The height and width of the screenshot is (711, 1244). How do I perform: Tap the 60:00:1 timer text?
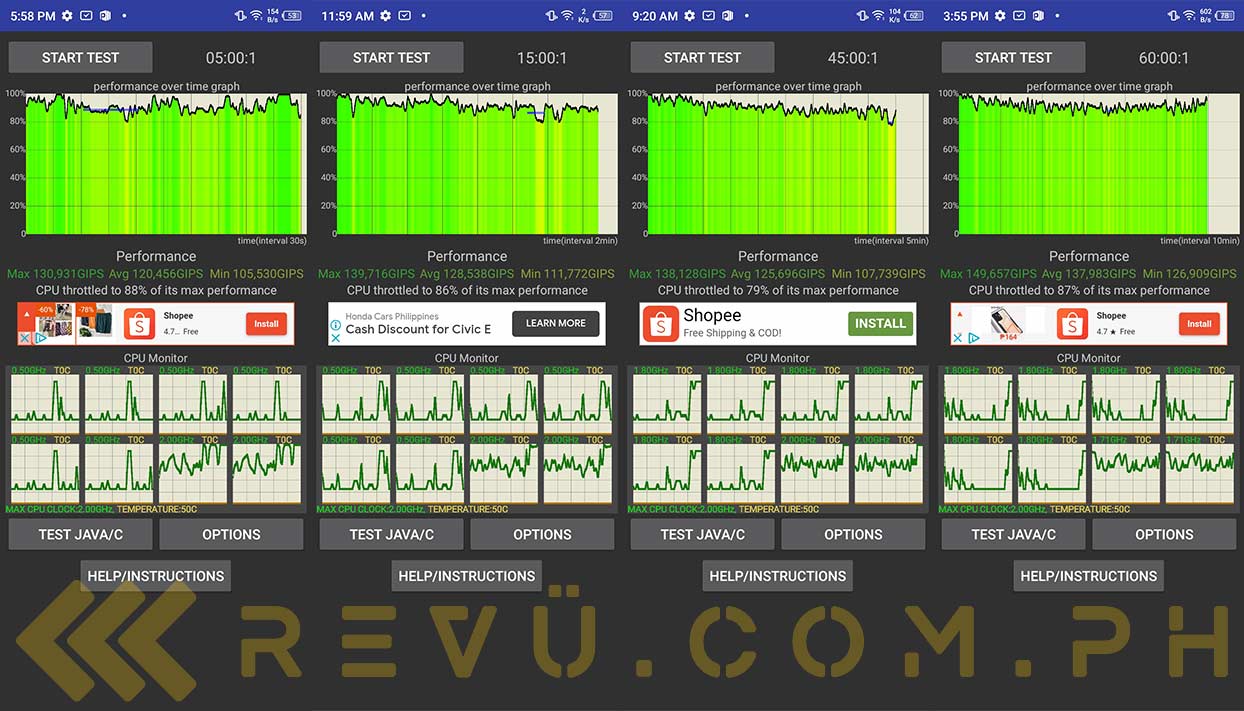[1164, 58]
